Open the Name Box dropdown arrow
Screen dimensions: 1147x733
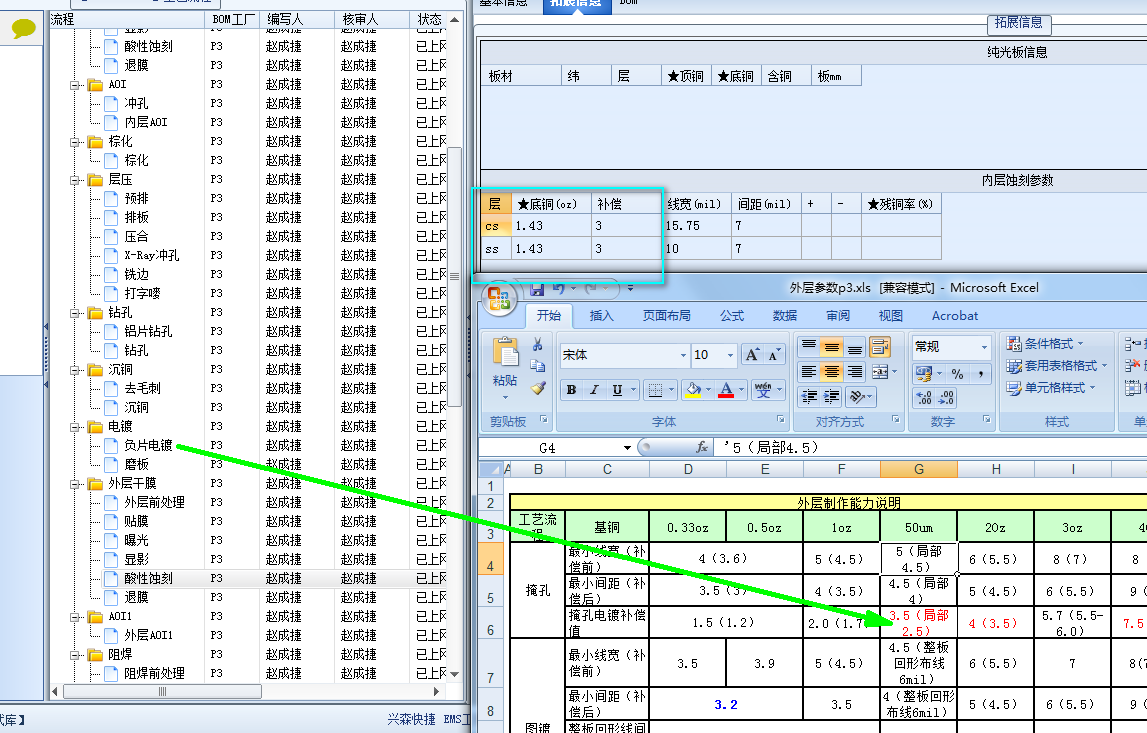point(628,448)
